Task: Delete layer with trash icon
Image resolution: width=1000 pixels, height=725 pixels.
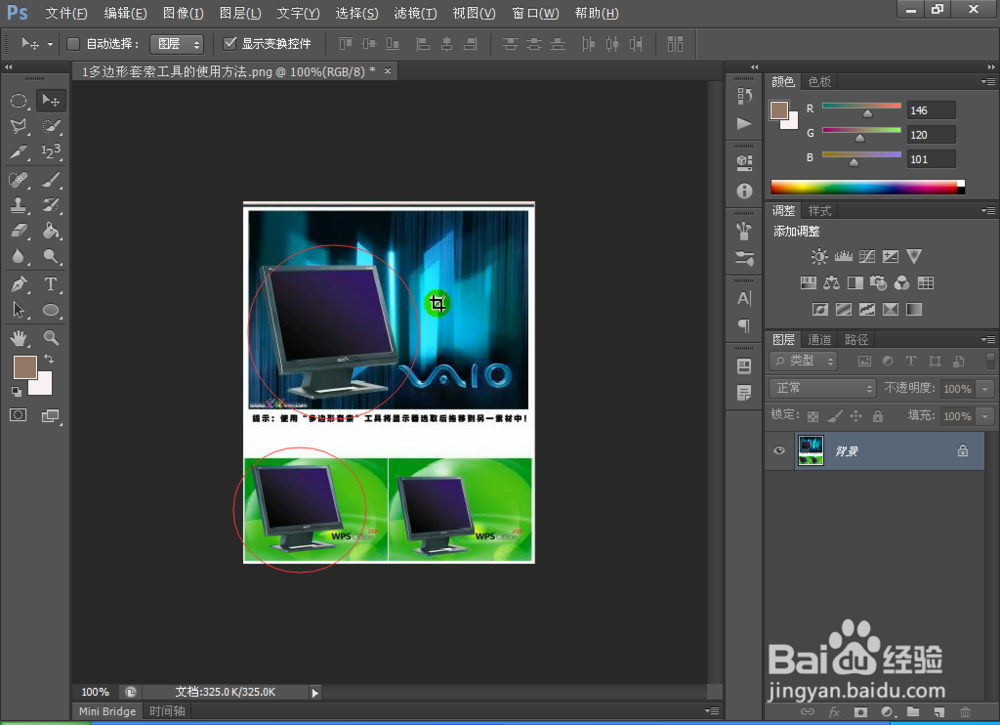Action: pos(965,712)
